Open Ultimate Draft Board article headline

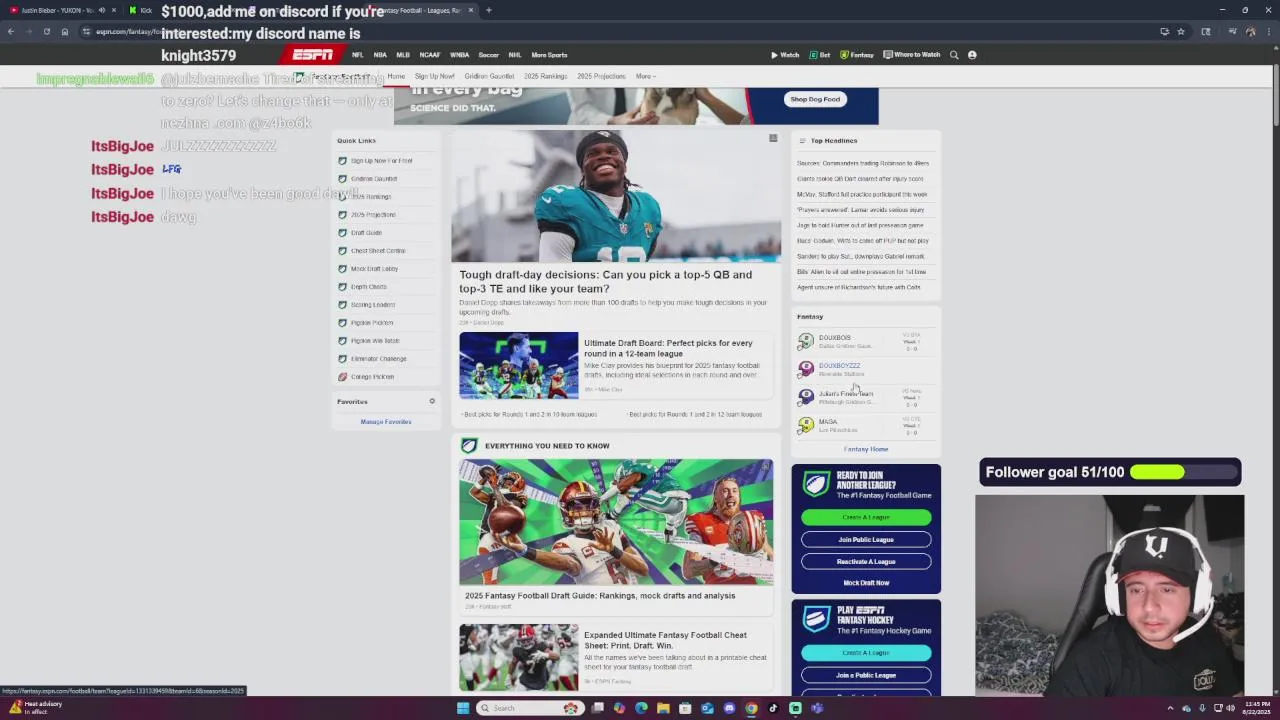click(x=668, y=348)
